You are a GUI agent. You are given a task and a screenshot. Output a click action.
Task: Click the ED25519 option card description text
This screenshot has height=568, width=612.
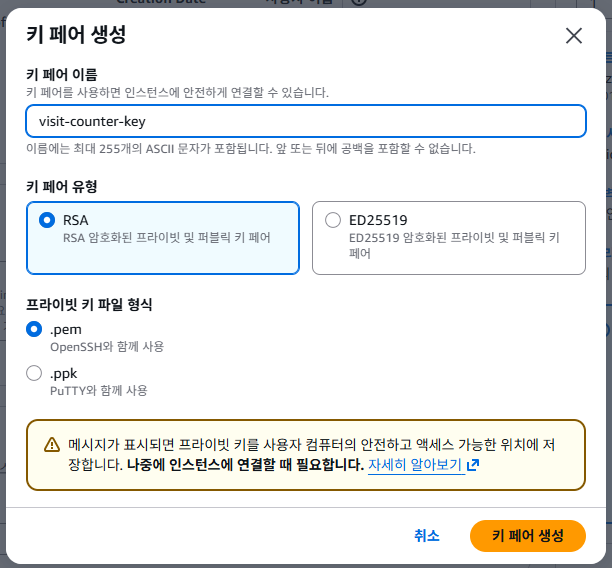click(x=454, y=245)
